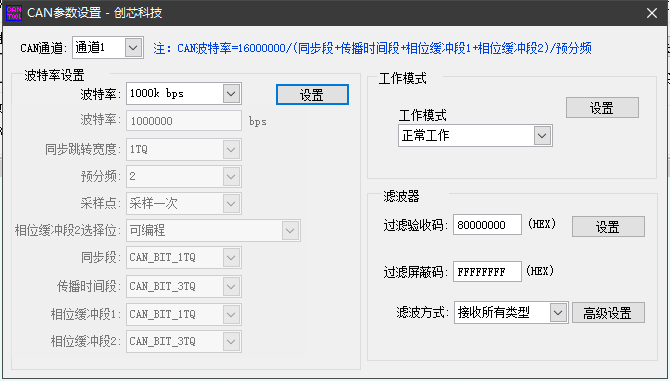Click the 相位缓冲段2选择位 可编程 dropdown
Viewport: 670px width, 381px height.
(x=213, y=231)
